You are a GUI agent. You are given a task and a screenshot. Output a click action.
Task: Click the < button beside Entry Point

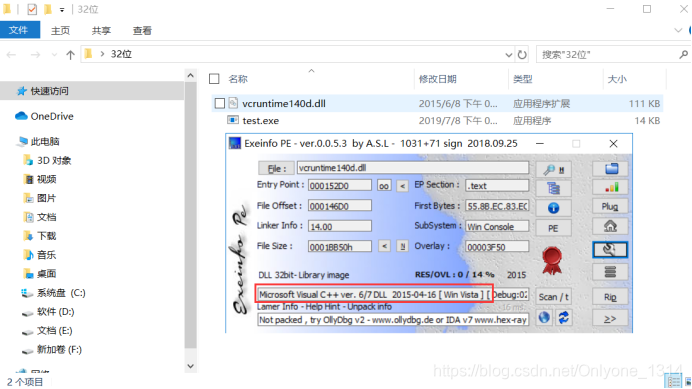pos(402,186)
